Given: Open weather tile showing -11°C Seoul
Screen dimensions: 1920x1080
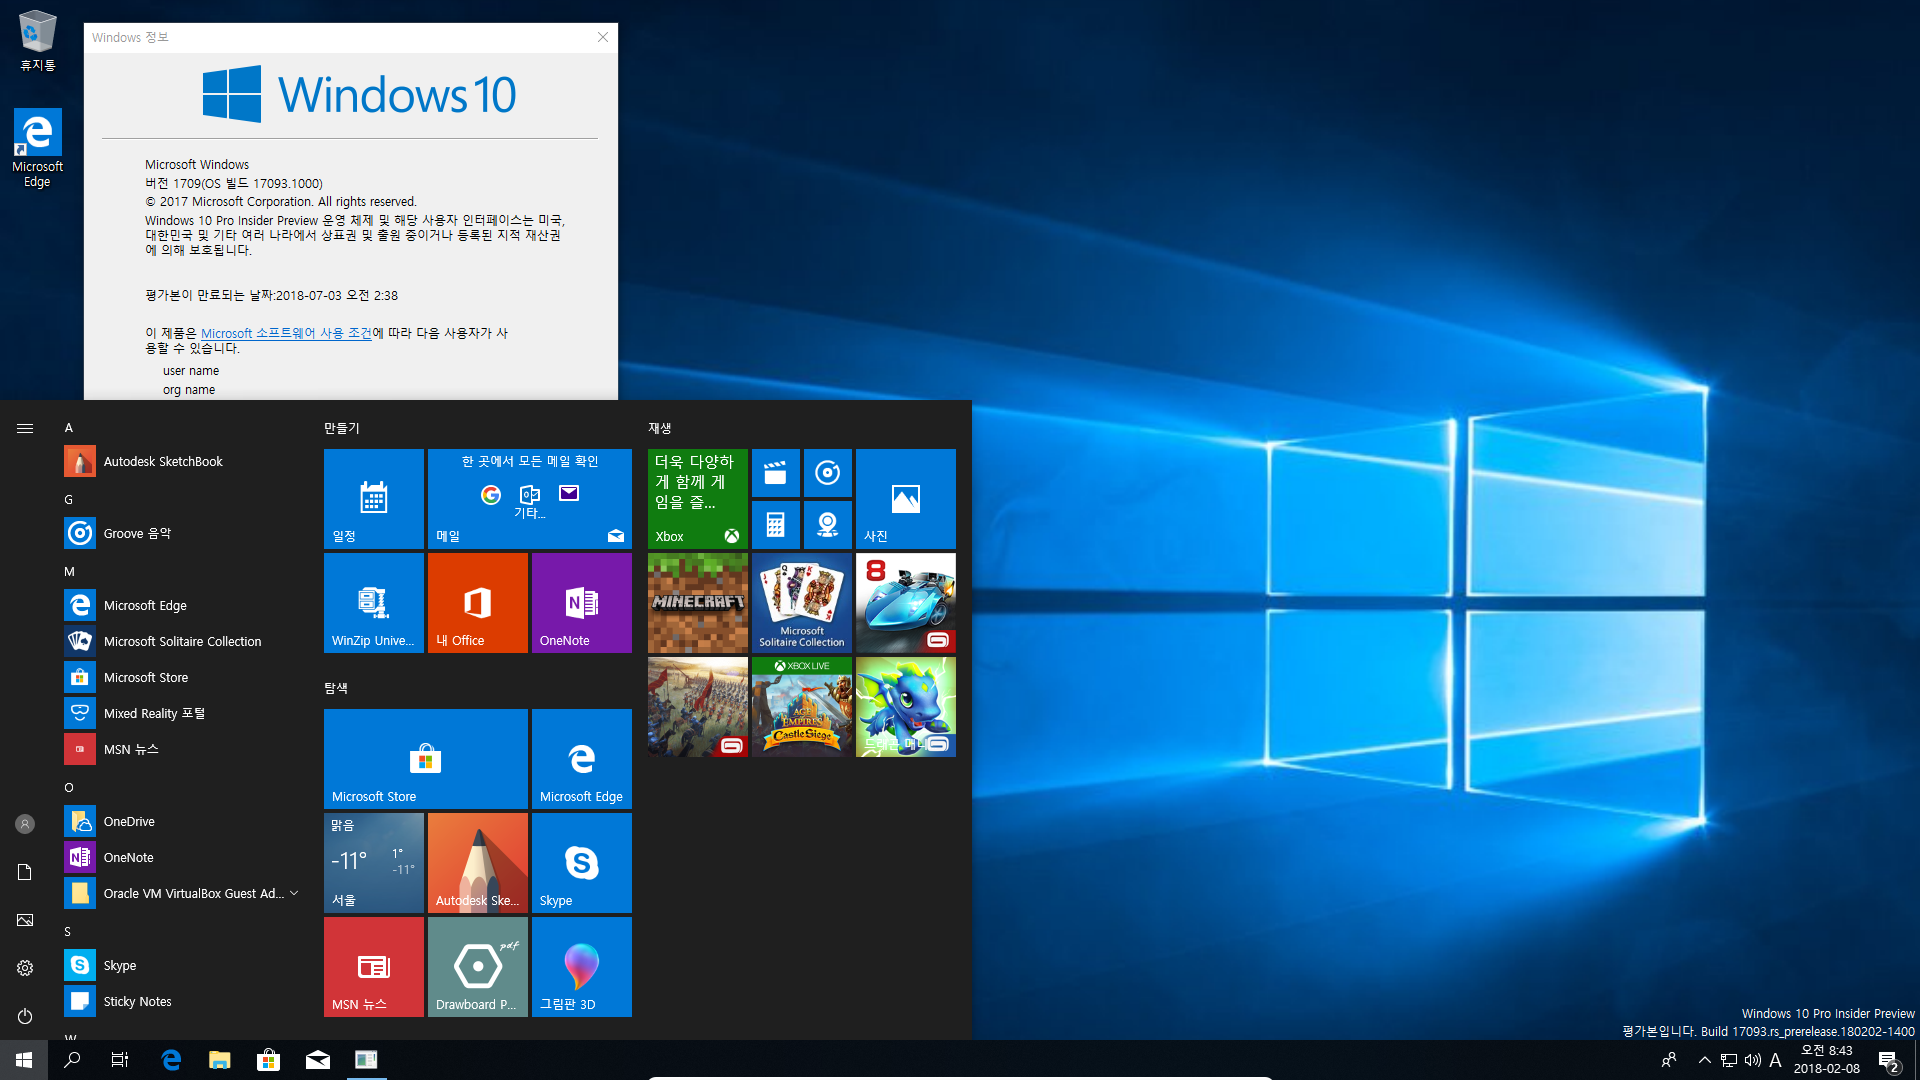Looking at the screenshot, I should (373, 862).
